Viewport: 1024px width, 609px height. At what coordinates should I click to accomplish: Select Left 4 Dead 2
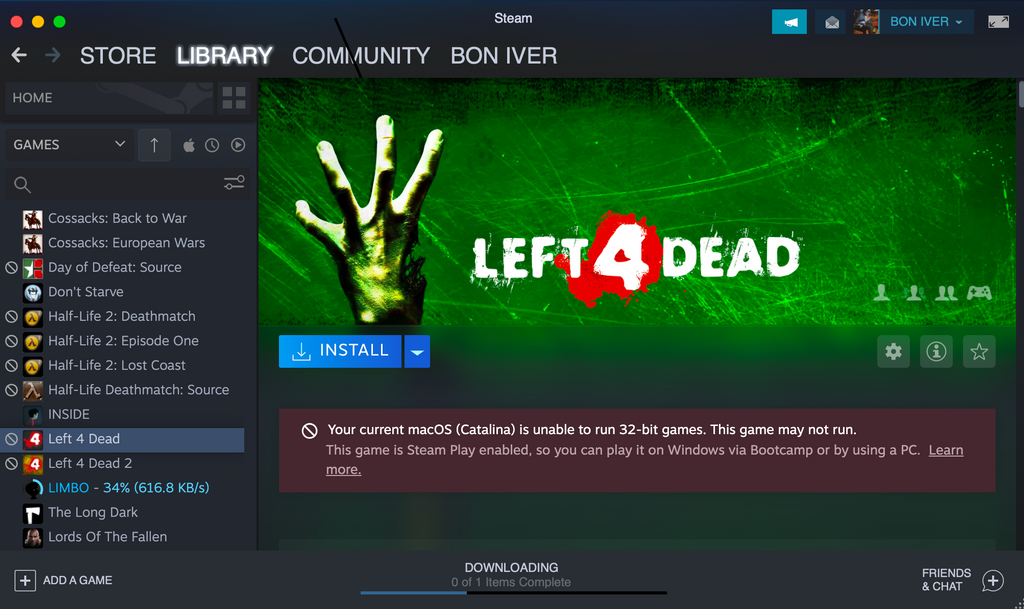(90, 463)
